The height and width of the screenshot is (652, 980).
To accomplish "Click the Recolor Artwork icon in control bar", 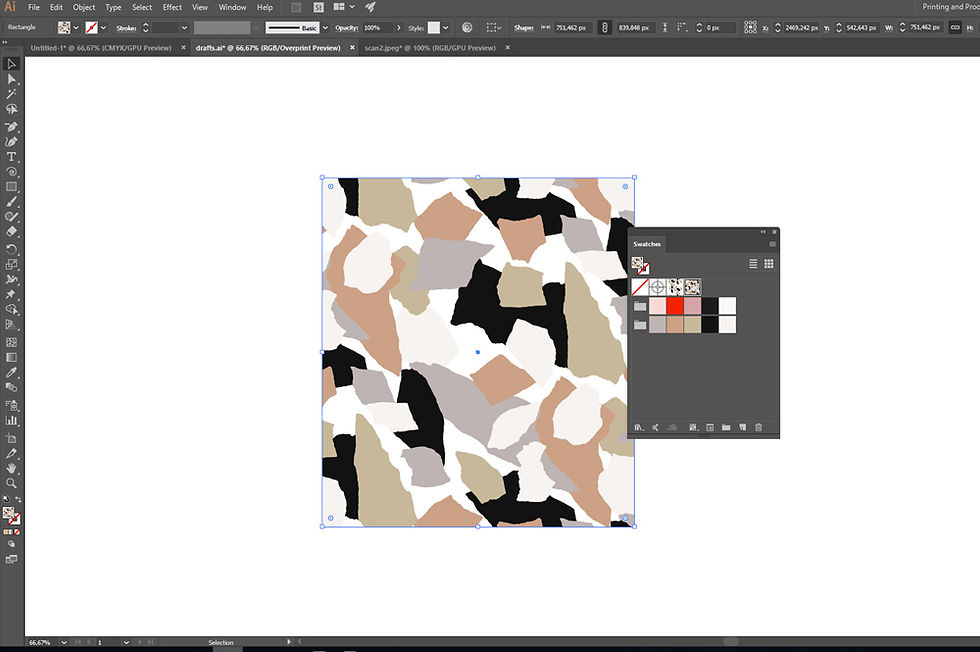I will coord(467,28).
